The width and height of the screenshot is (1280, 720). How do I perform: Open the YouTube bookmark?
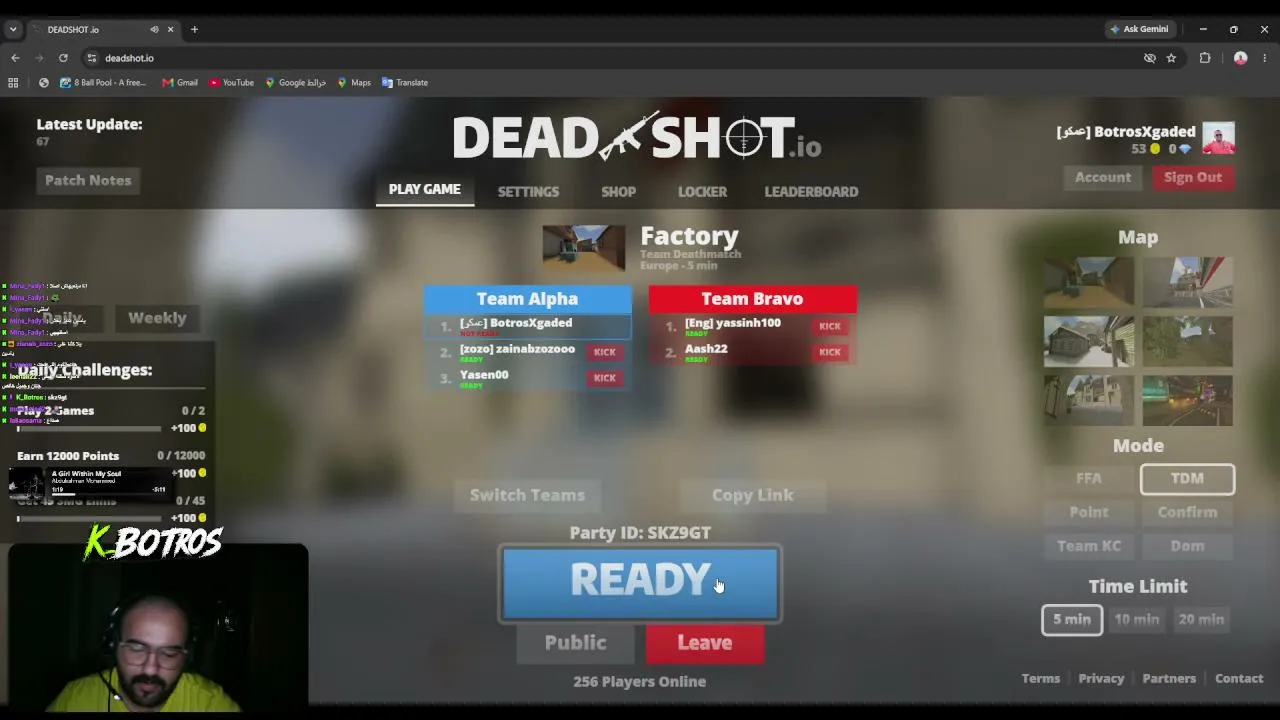coord(231,83)
